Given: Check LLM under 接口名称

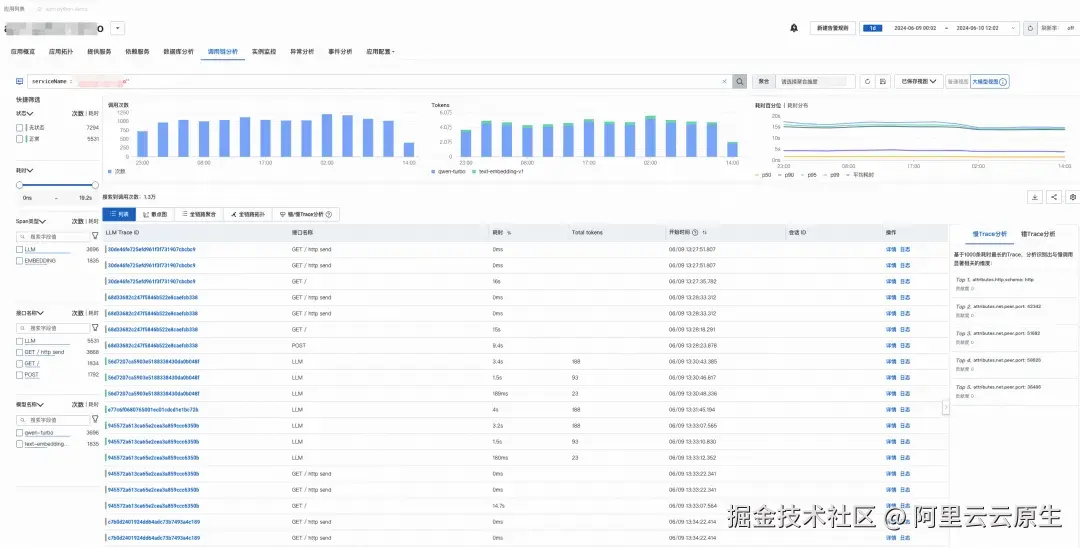Looking at the screenshot, I should click(x=19, y=341).
